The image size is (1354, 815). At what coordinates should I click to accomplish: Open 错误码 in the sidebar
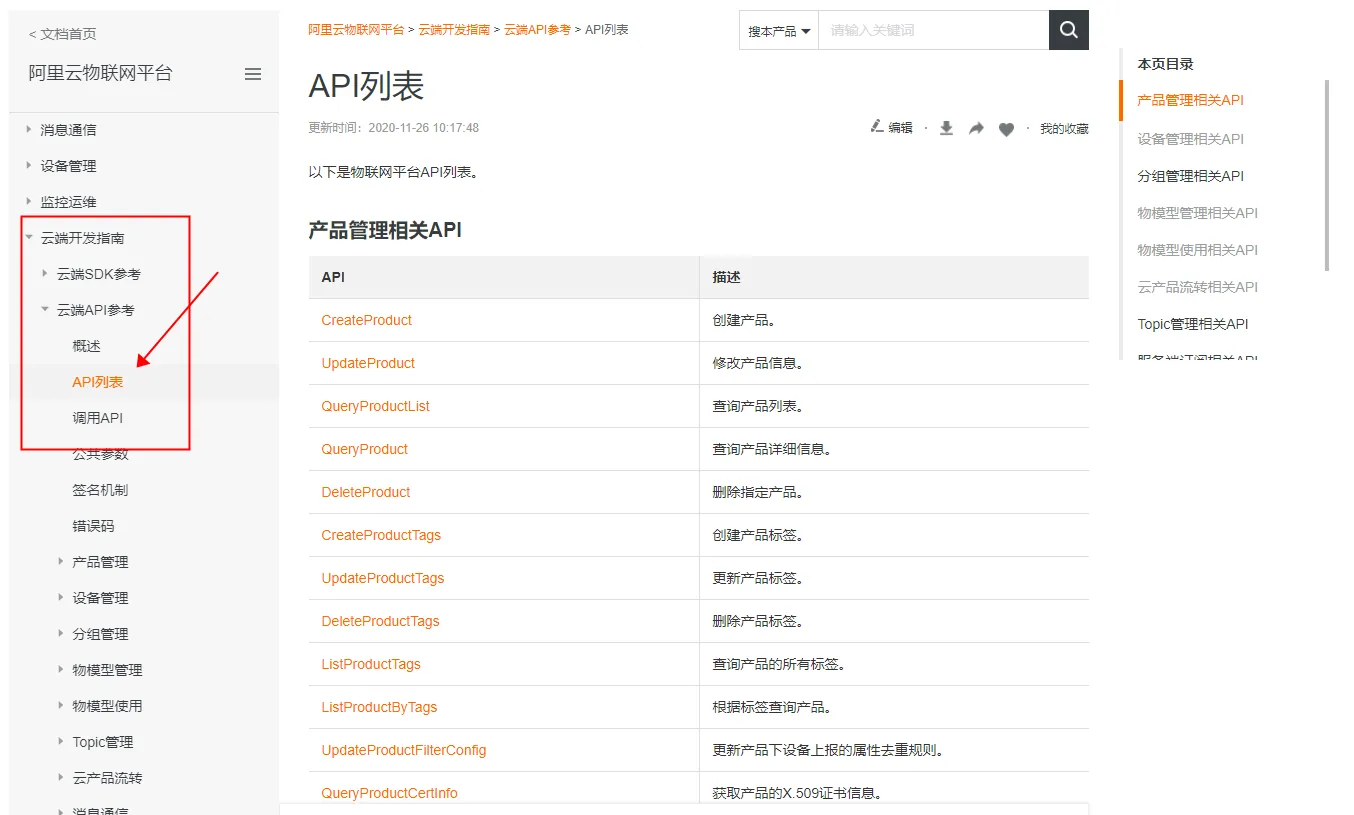(x=93, y=526)
